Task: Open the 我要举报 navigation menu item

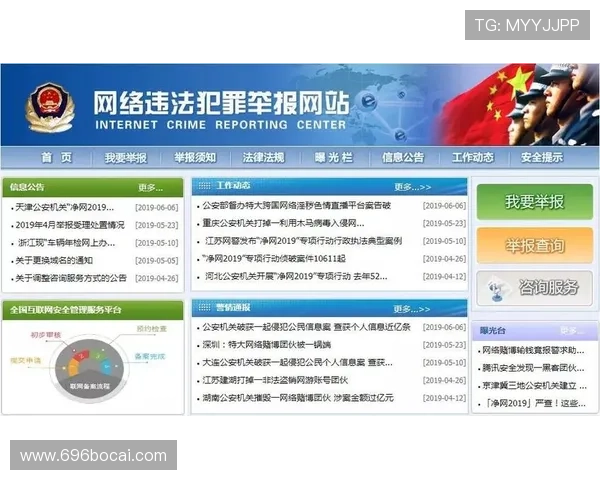Action: (x=126, y=158)
